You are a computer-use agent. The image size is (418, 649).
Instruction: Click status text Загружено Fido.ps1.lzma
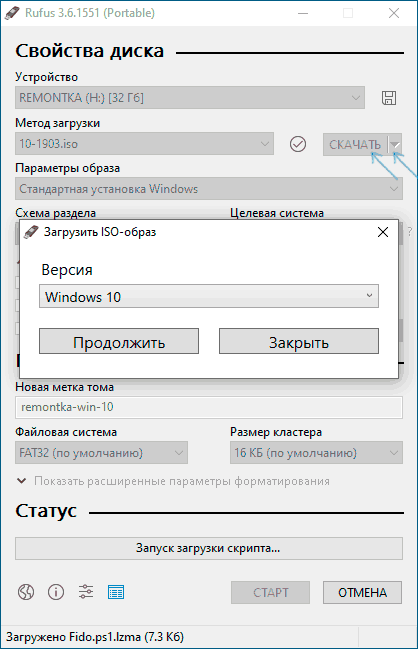(x=95, y=637)
